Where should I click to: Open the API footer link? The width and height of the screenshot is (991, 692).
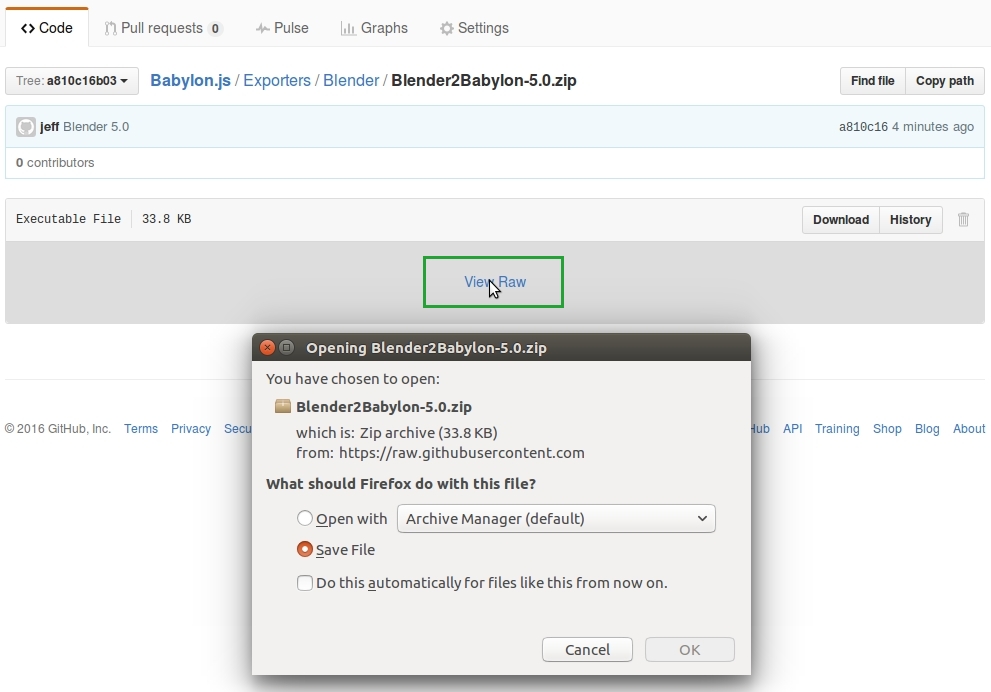point(793,428)
